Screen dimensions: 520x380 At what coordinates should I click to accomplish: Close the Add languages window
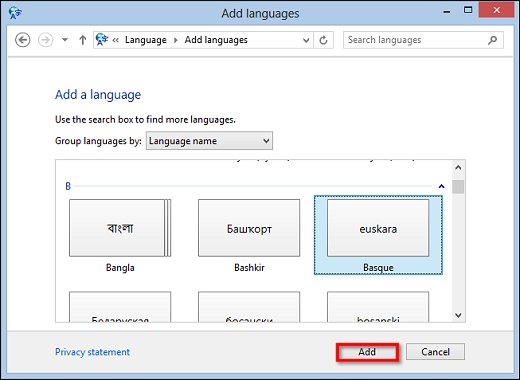[x=496, y=10]
